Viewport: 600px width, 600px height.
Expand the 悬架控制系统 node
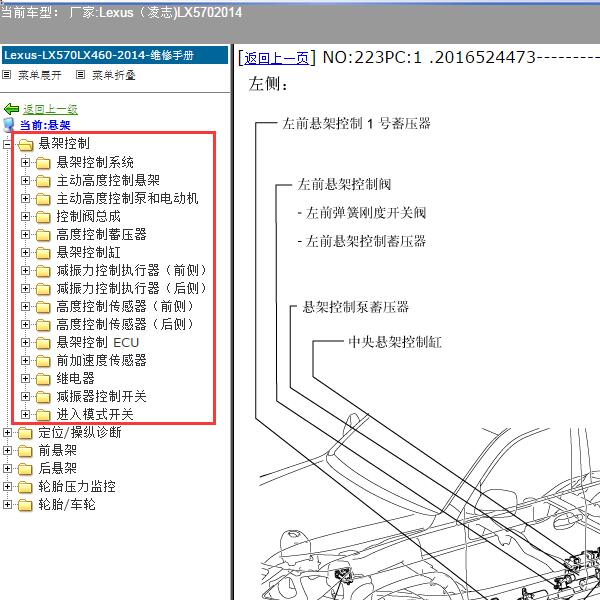click(x=25, y=163)
